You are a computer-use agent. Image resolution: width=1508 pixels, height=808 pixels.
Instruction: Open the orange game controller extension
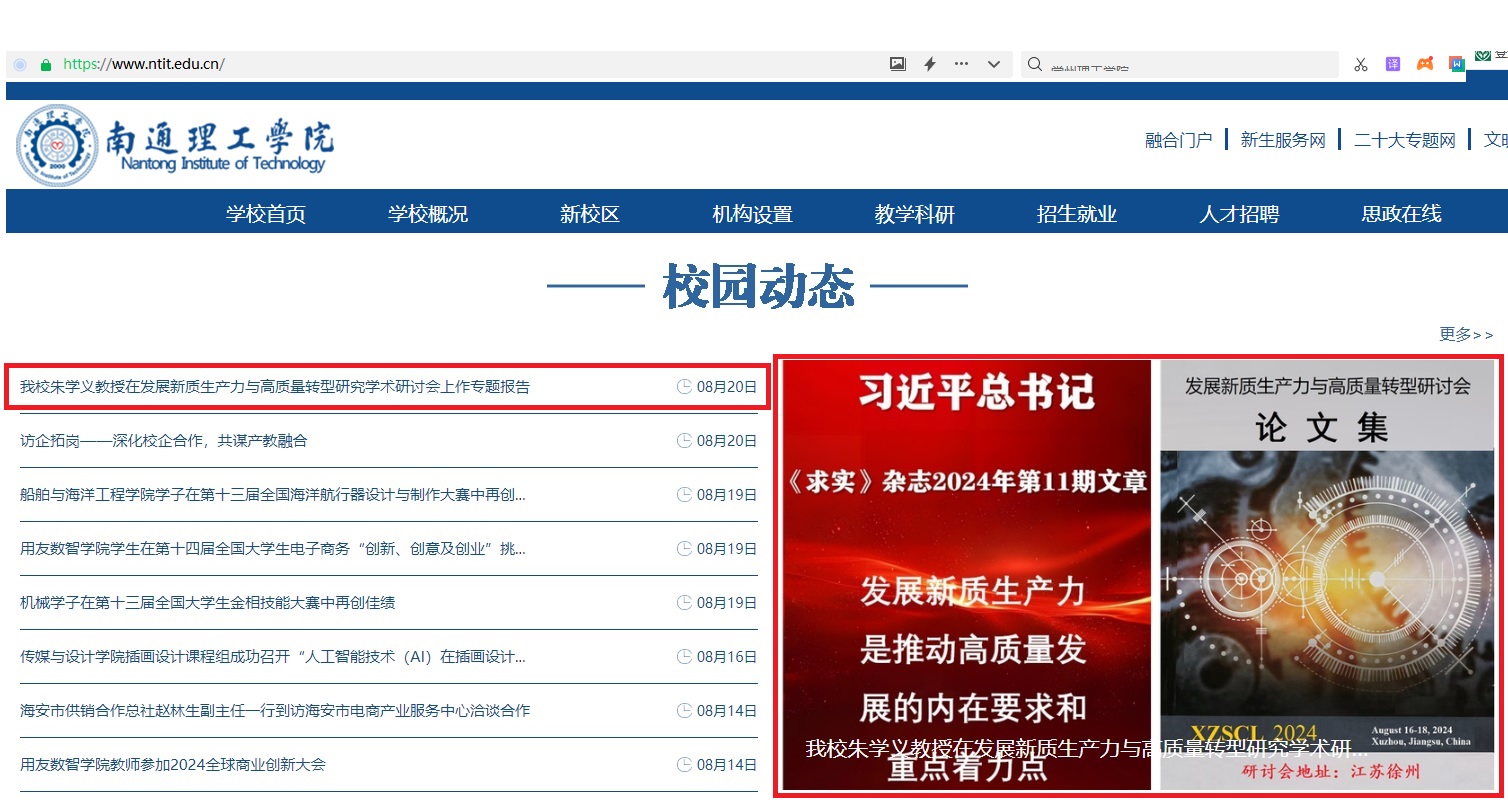[x=1425, y=64]
